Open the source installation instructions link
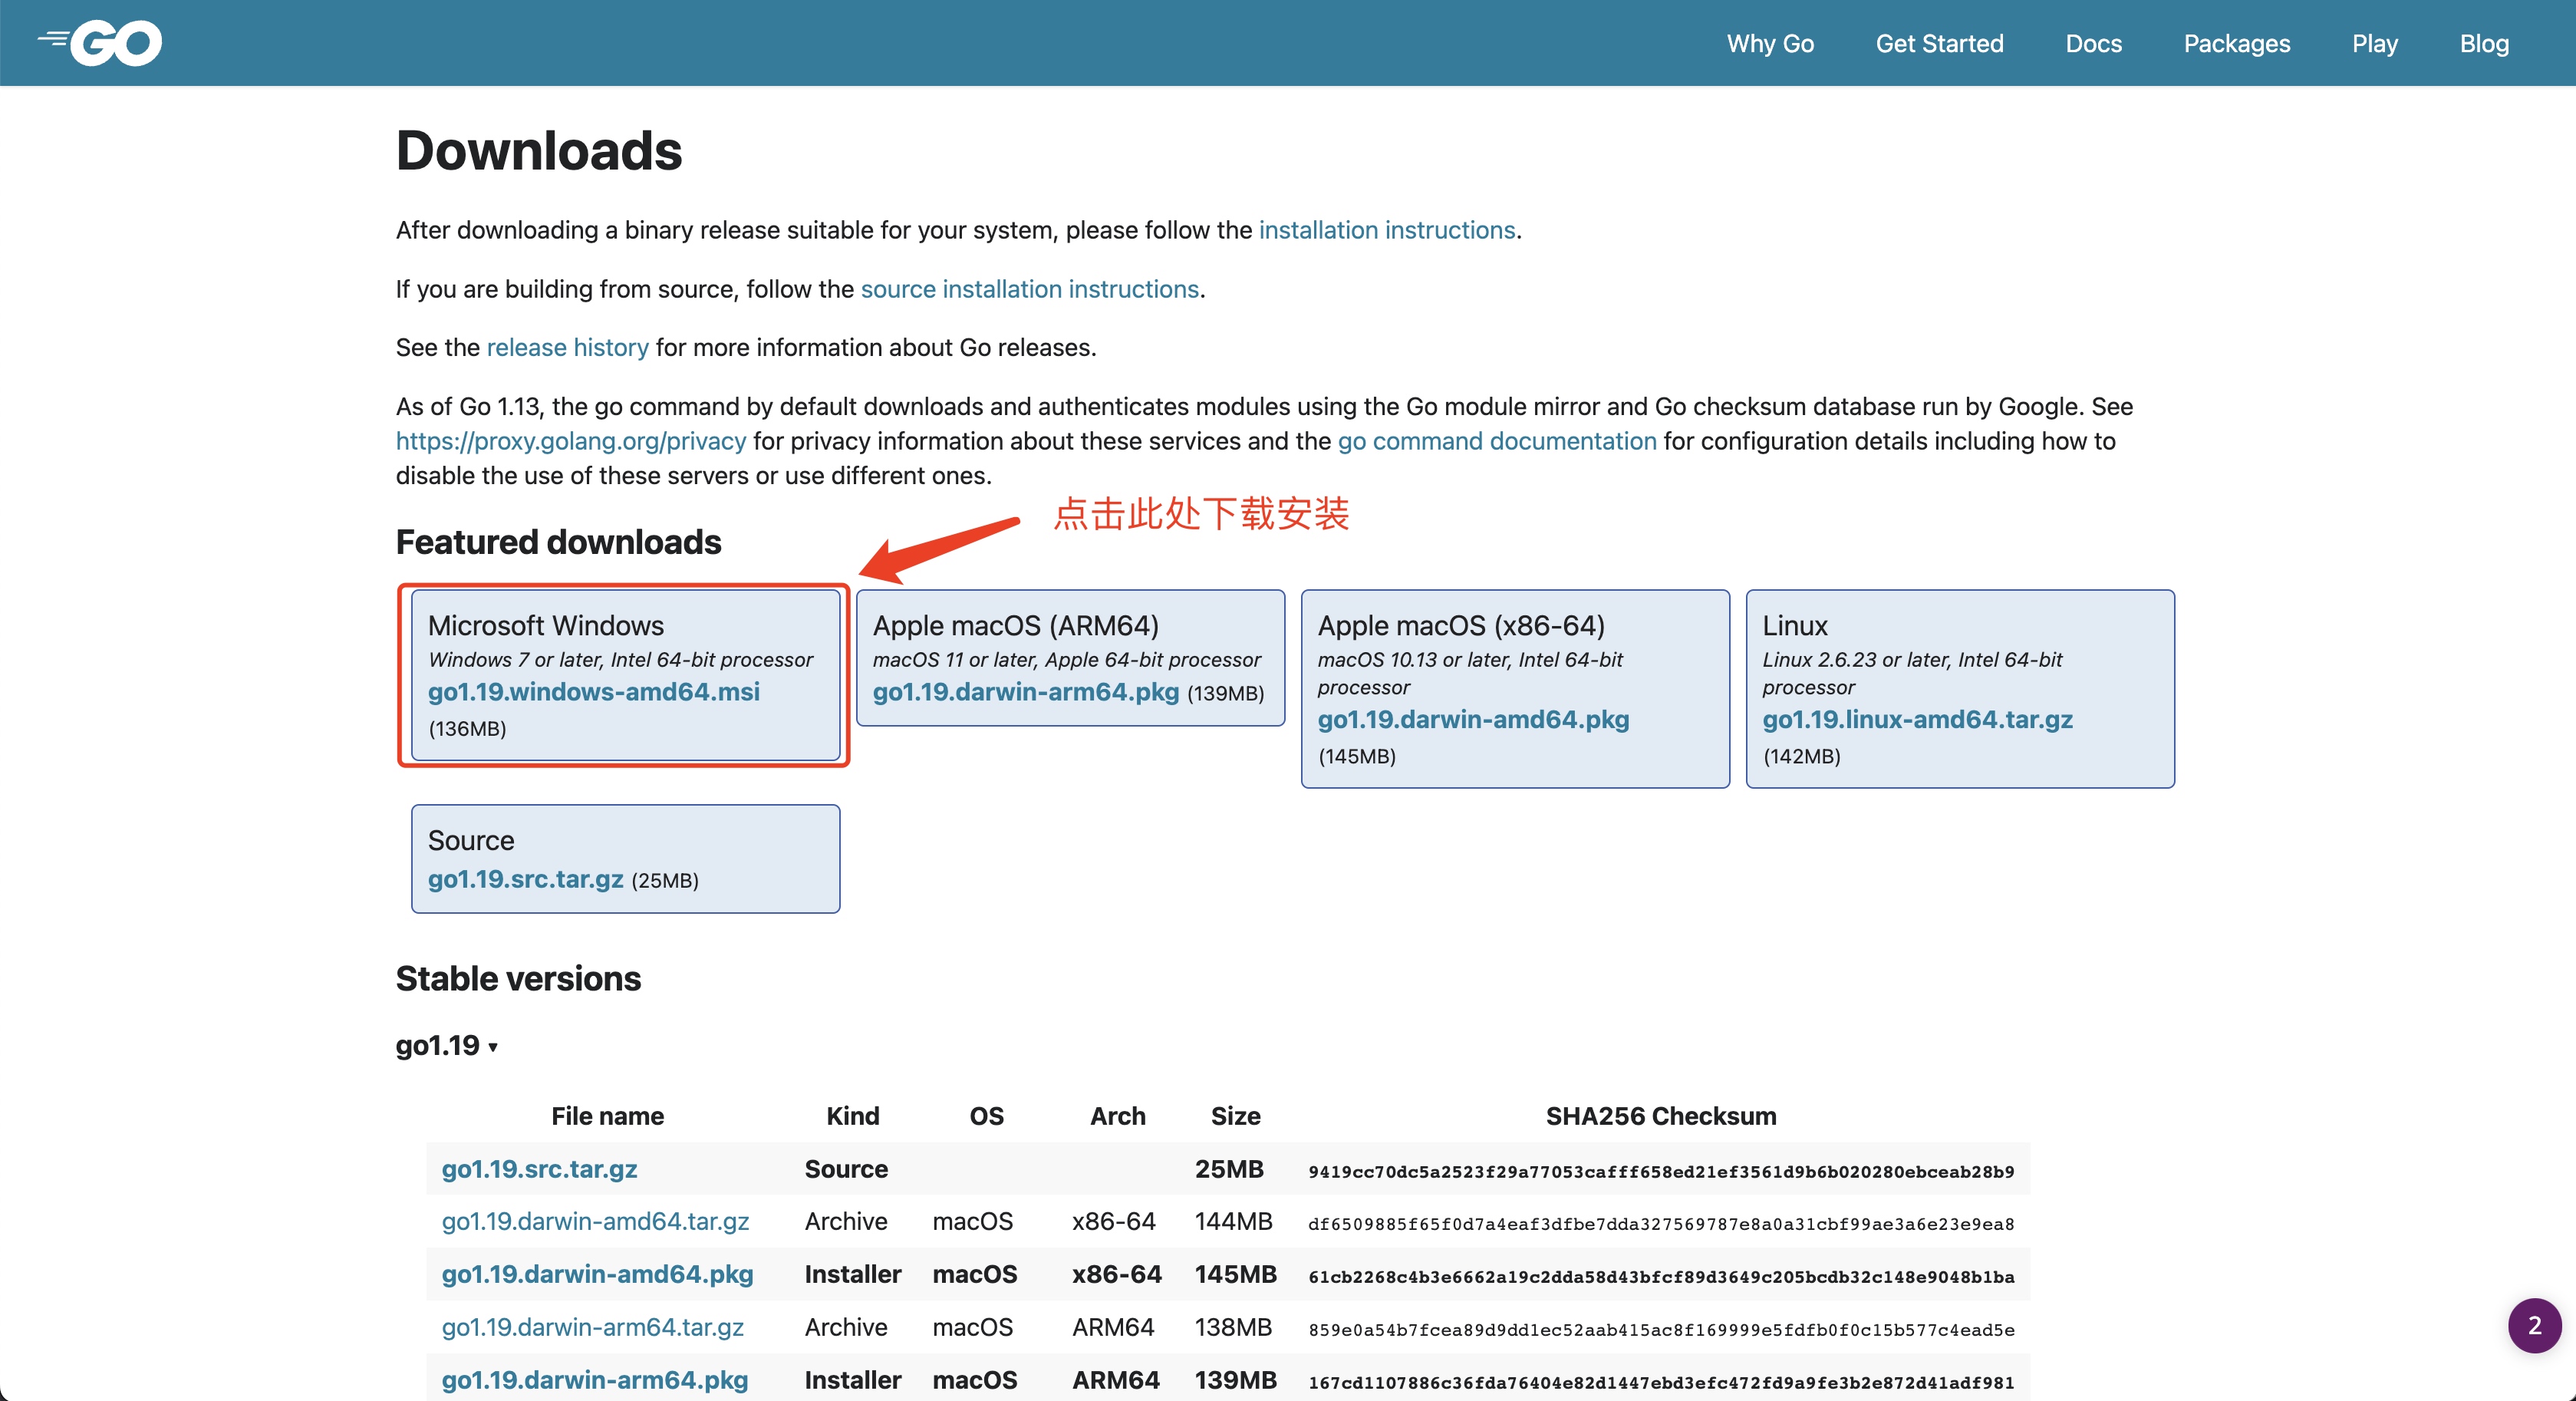Screen dimensions: 2576x1401 point(1029,289)
